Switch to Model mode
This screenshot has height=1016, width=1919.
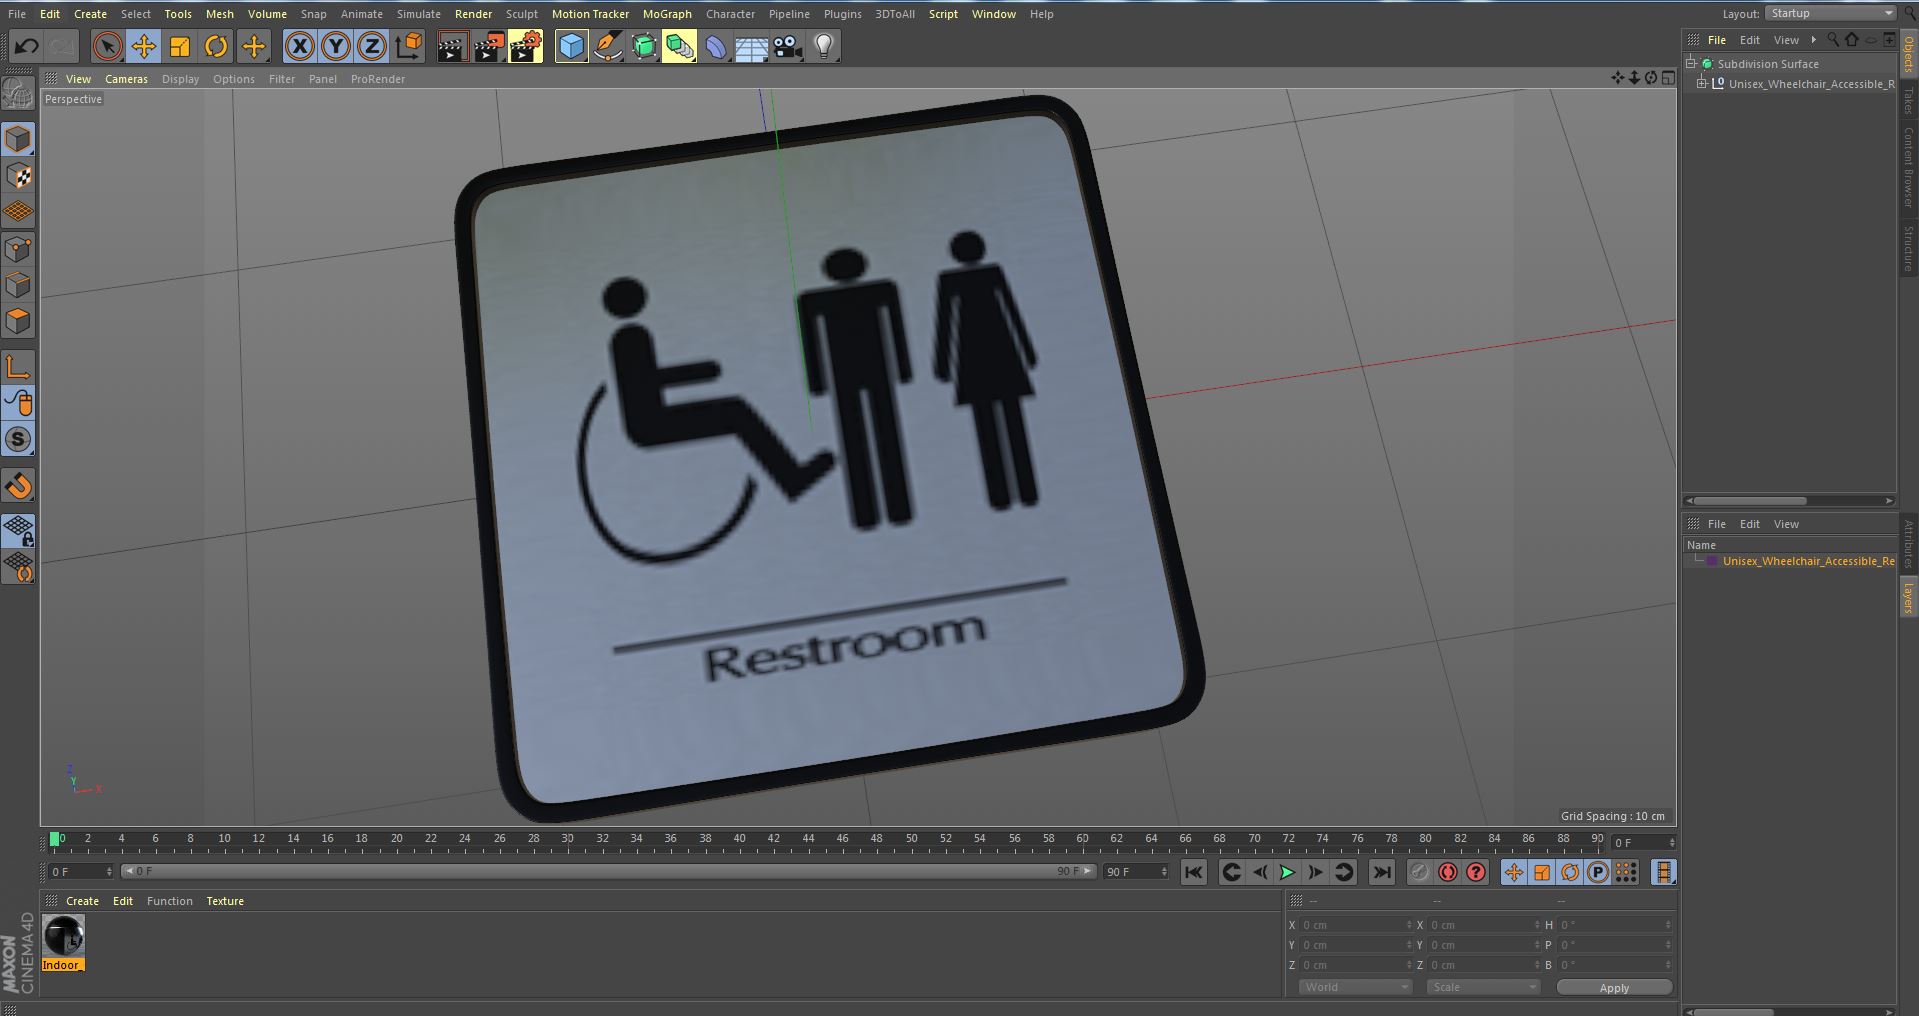click(18, 139)
